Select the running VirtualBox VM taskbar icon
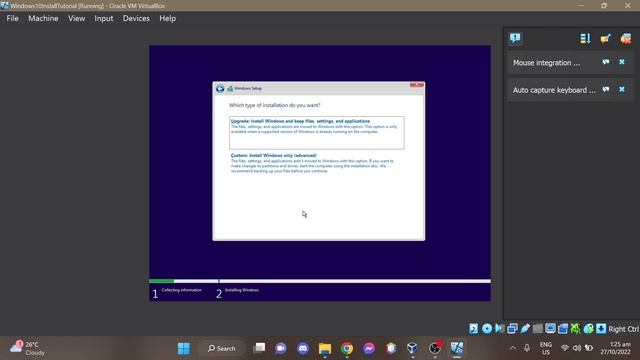Image resolution: width=640 pixels, height=360 pixels. [x=457, y=348]
